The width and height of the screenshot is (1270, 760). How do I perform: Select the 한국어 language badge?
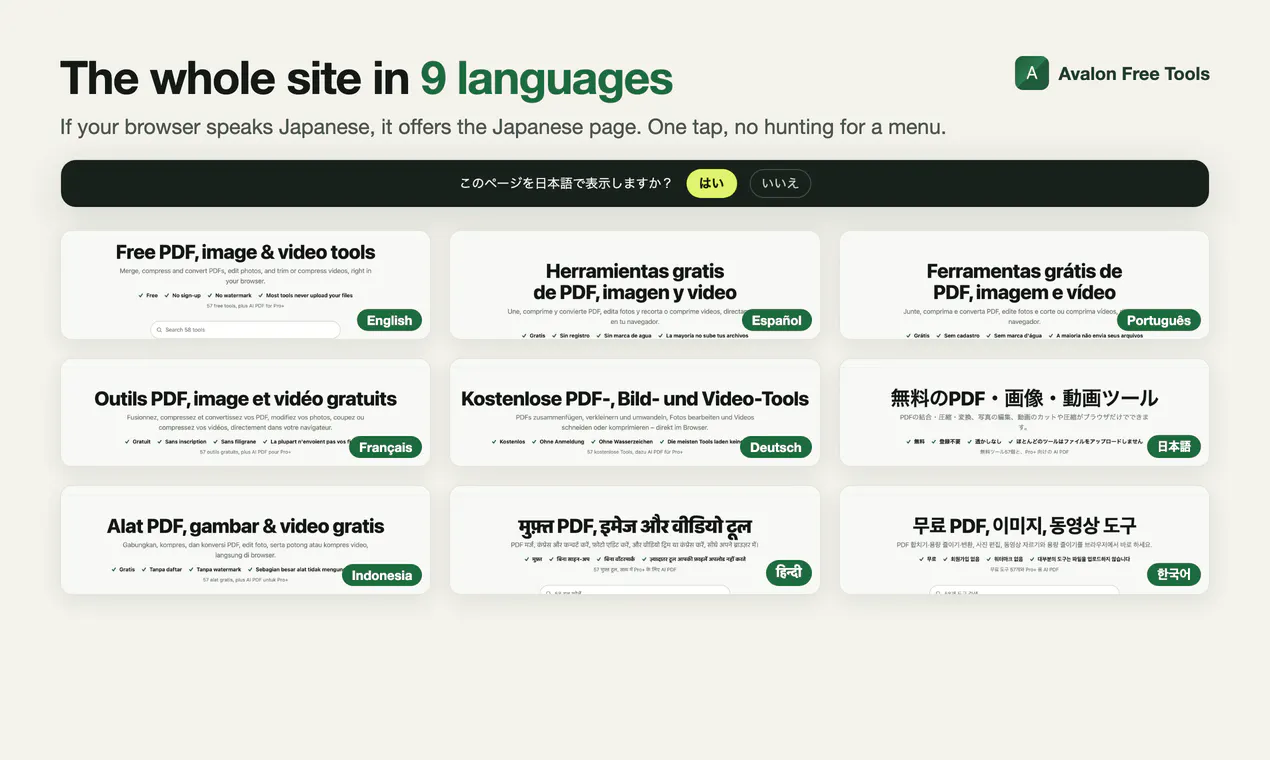(x=1174, y=575)
